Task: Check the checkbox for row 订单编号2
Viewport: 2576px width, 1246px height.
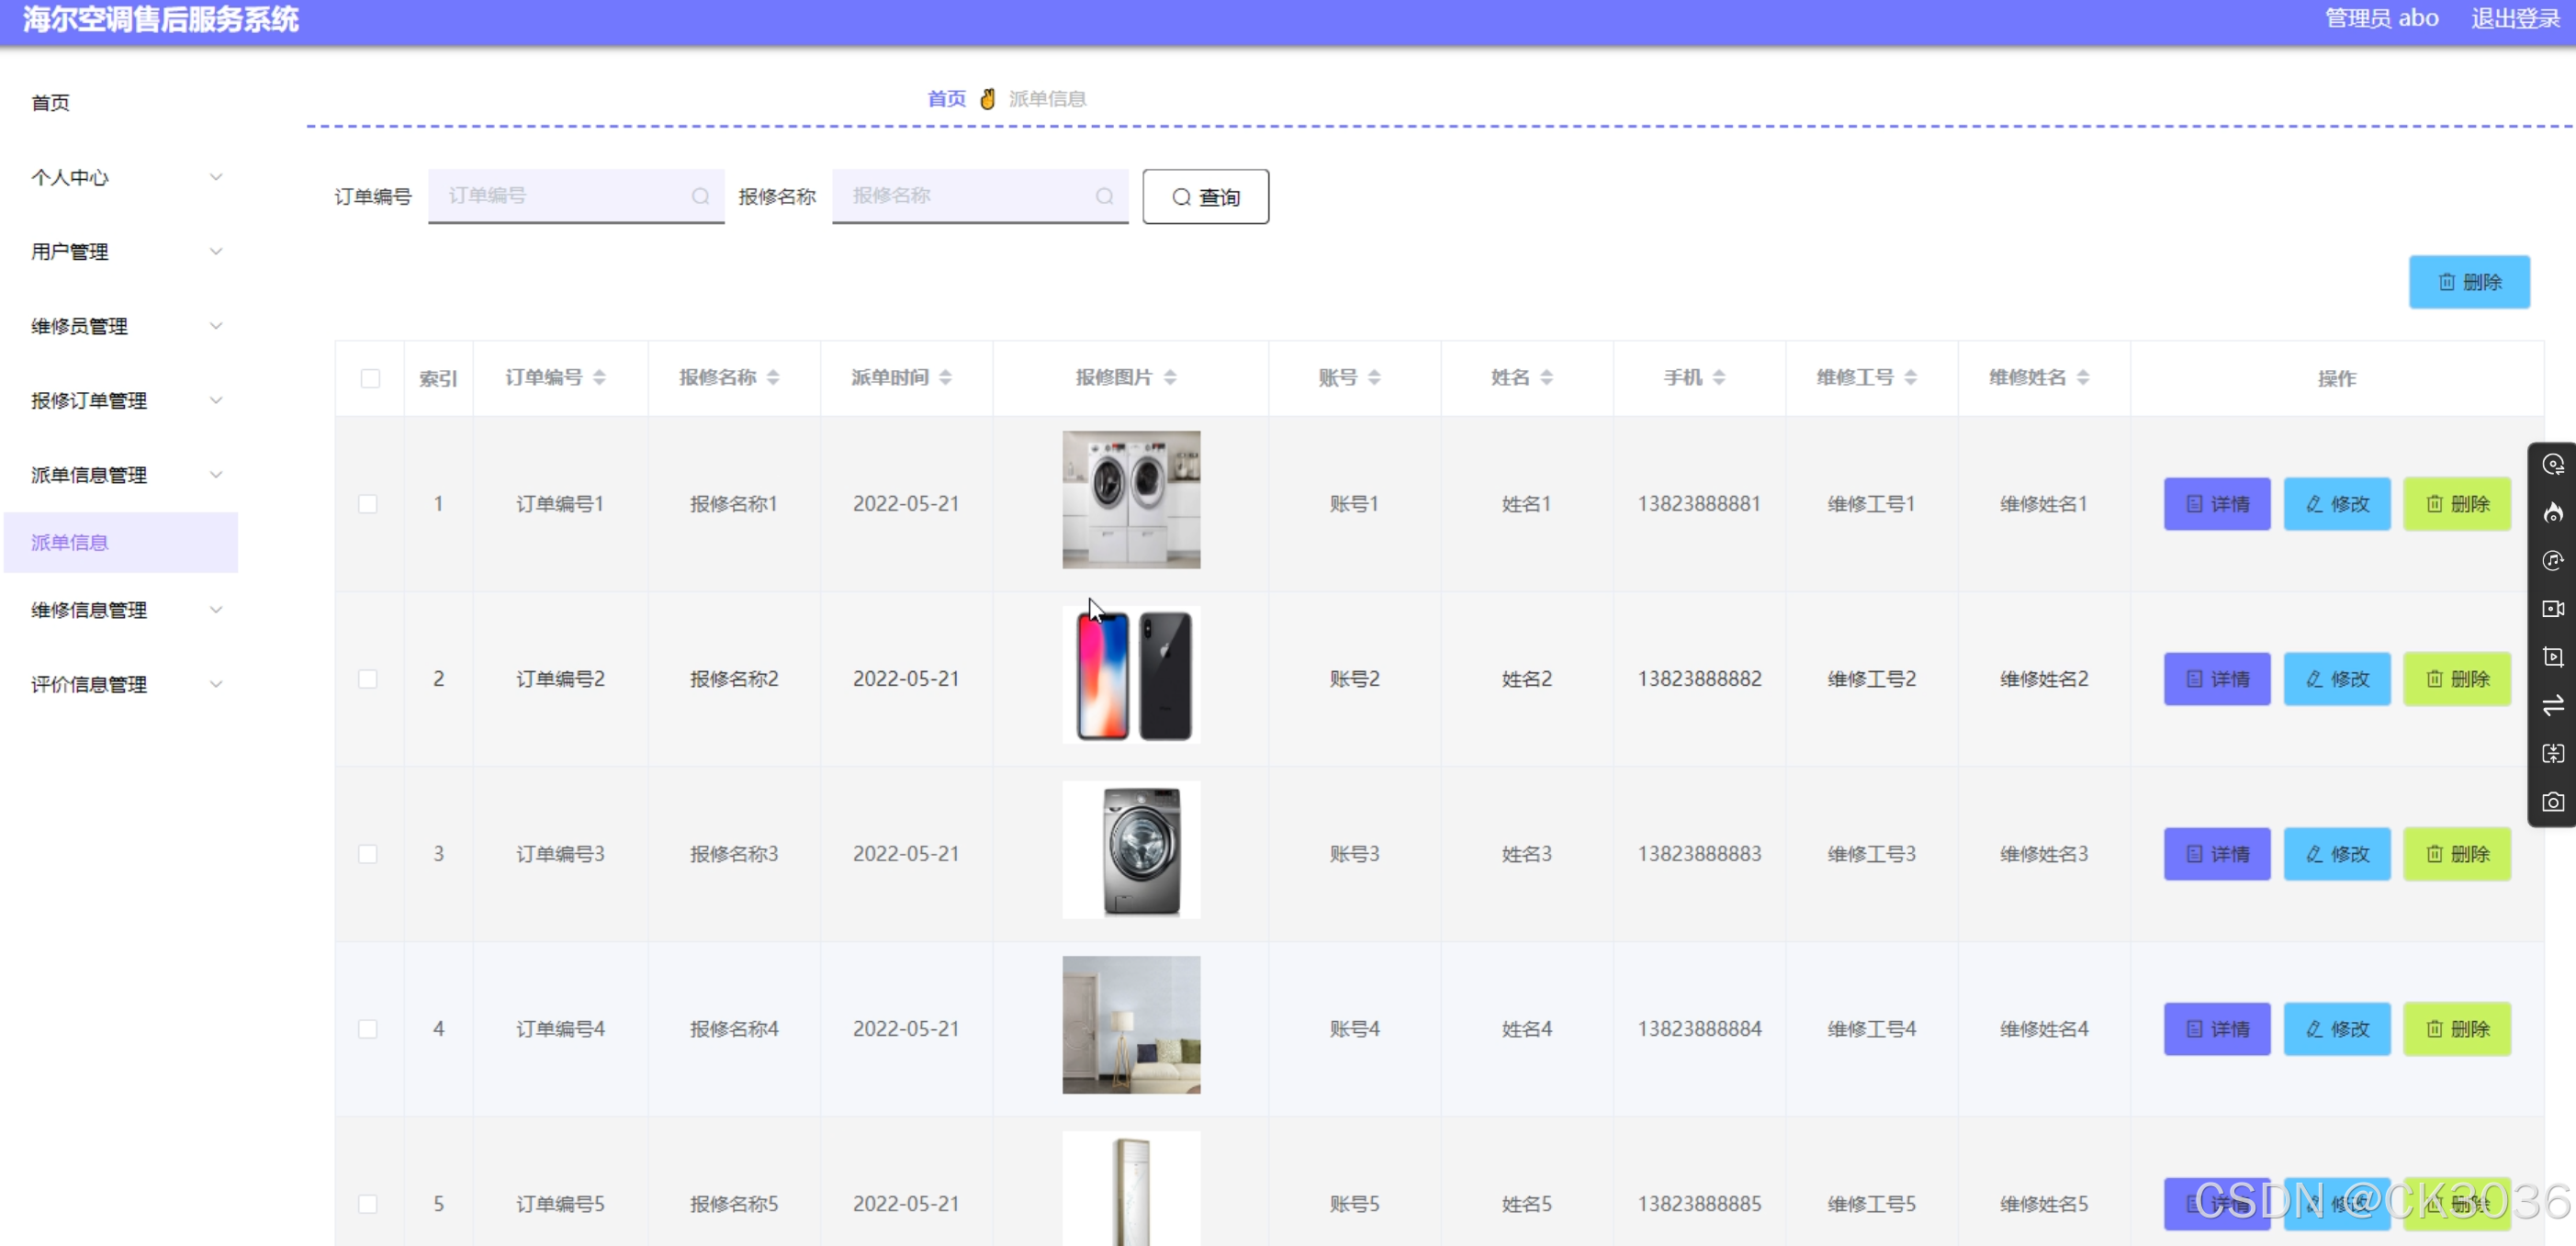Action: point(368,679)
